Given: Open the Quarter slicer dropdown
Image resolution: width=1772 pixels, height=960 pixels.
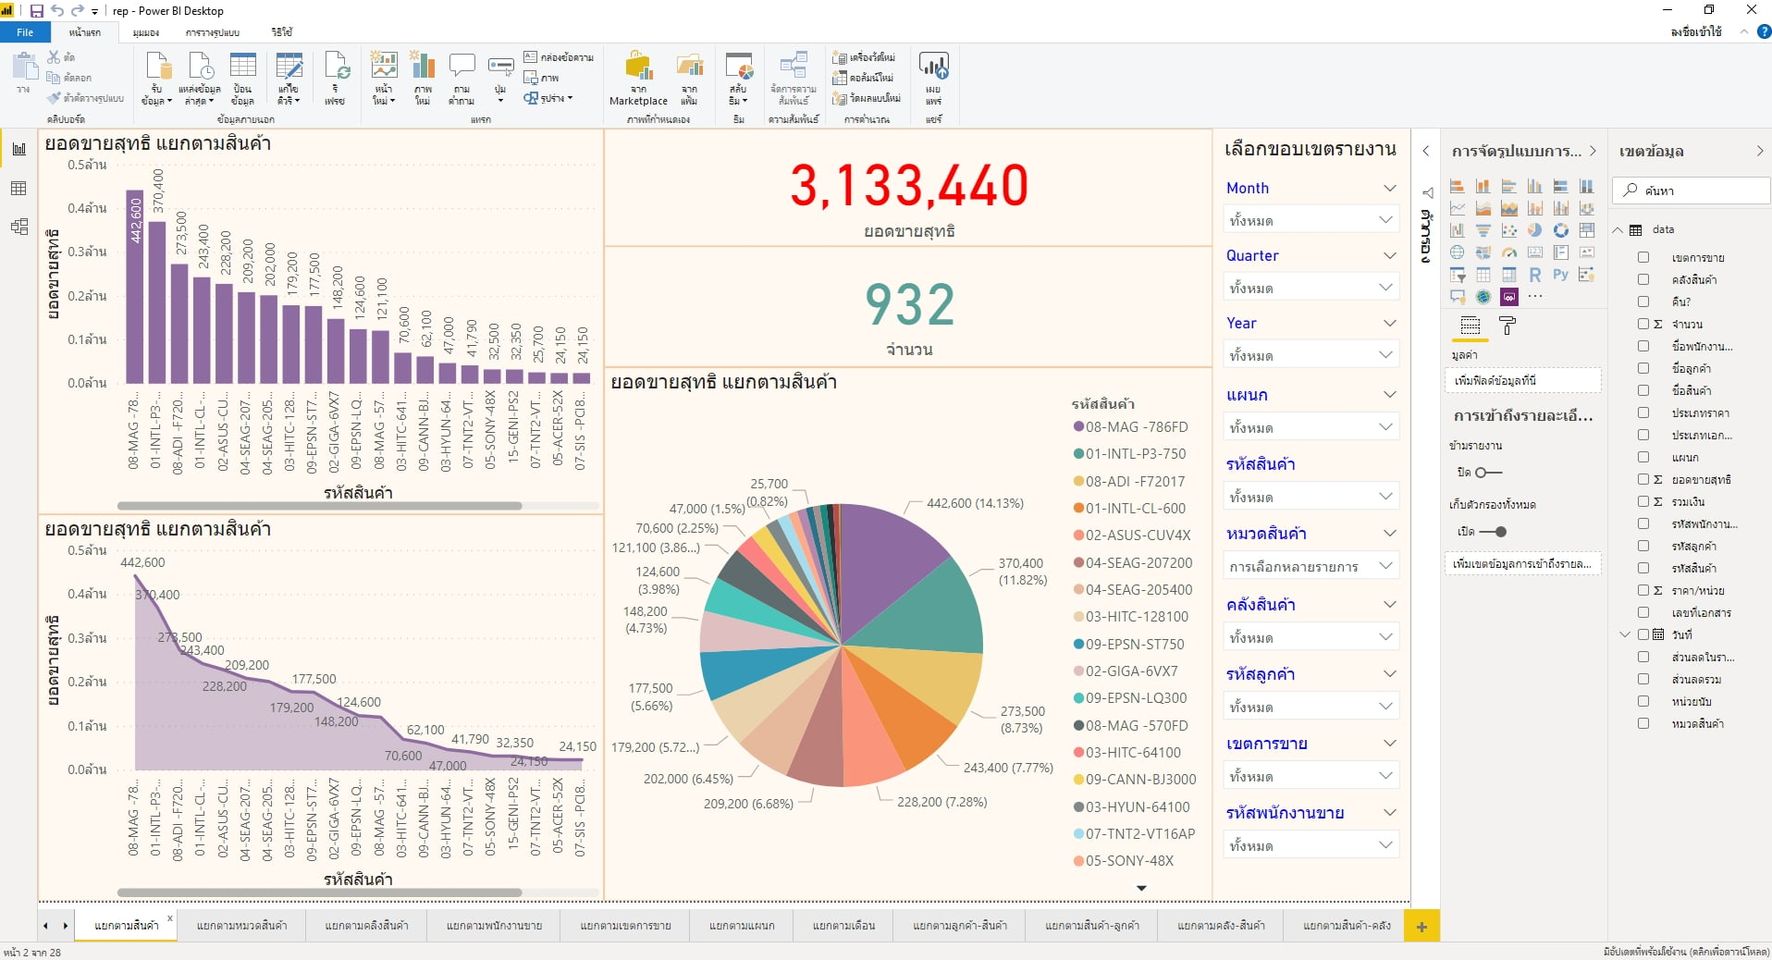Looking at the screenshot, I should pyautogui.click(x=1311, y=288).
